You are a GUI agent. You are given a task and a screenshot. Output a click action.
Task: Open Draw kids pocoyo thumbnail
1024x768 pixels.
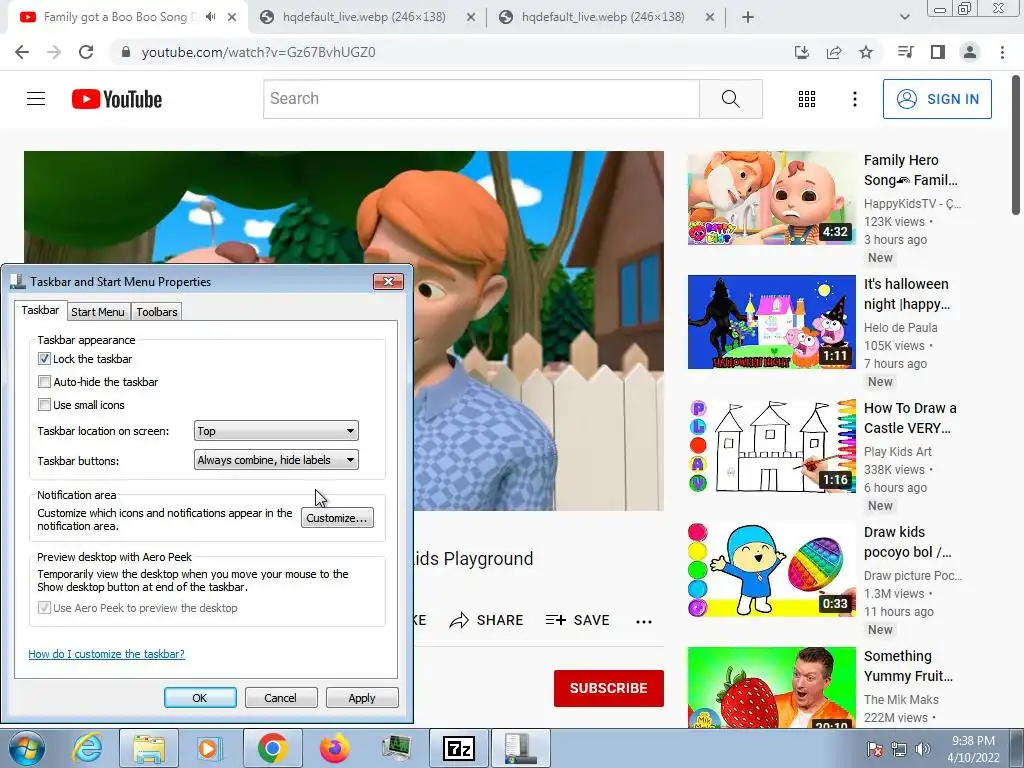point(771,570)
